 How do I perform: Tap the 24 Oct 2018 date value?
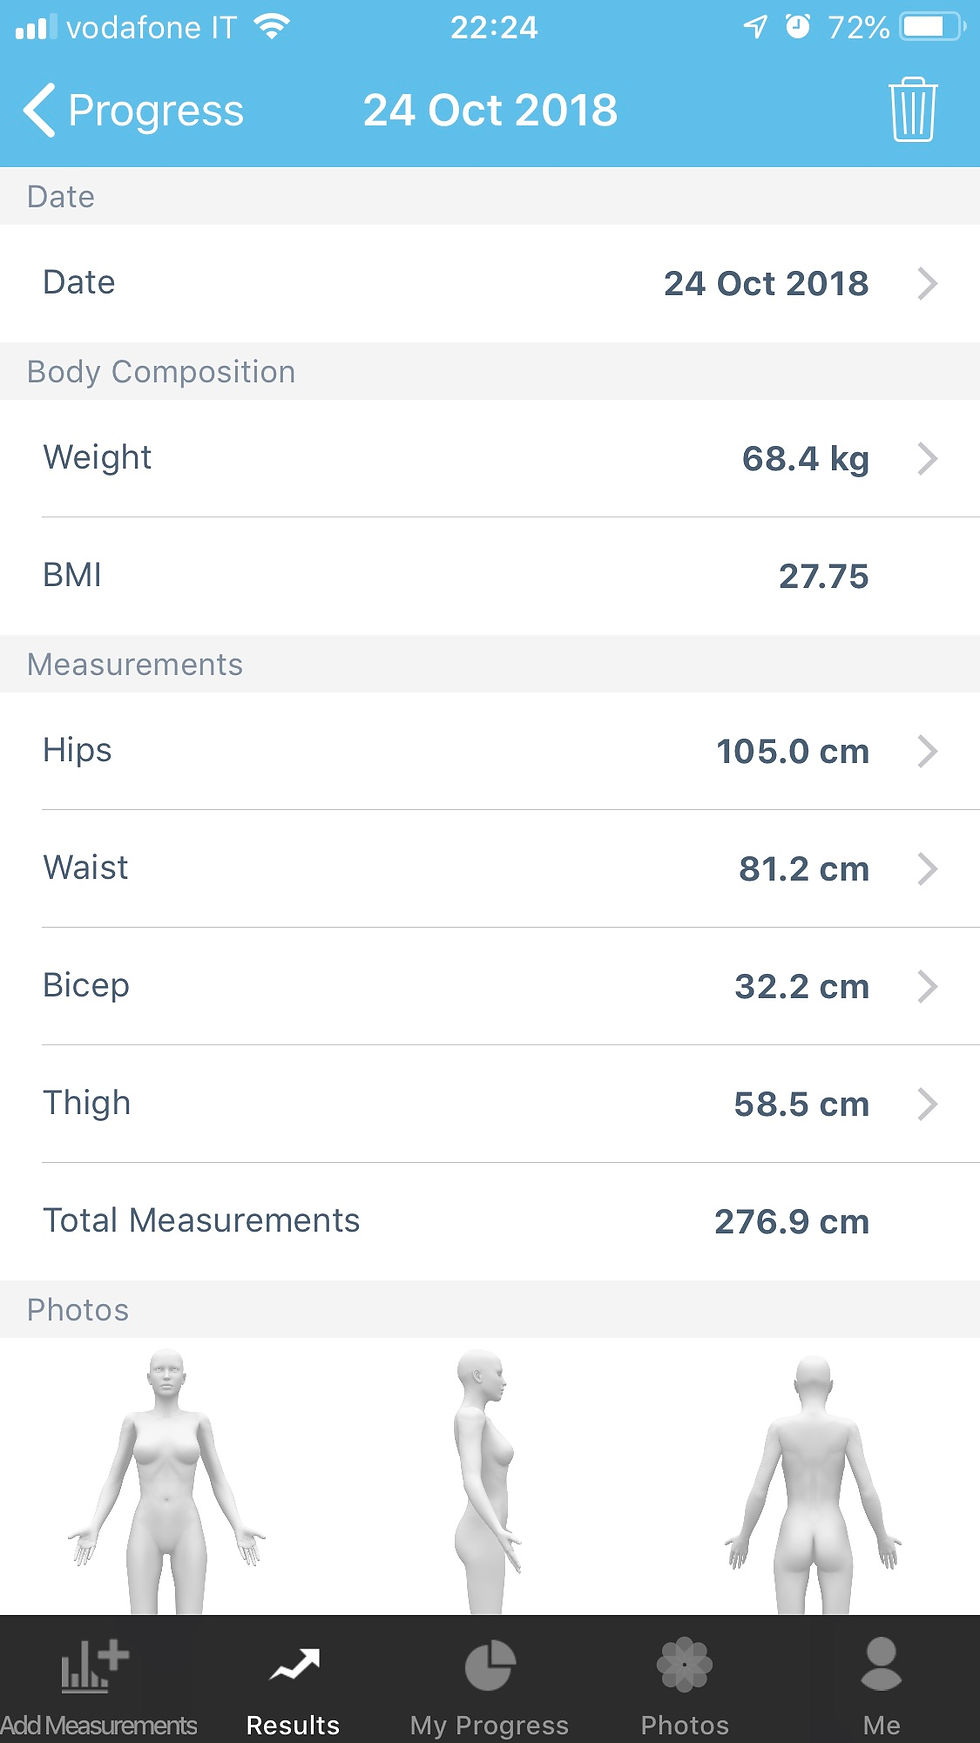[766, 283]
